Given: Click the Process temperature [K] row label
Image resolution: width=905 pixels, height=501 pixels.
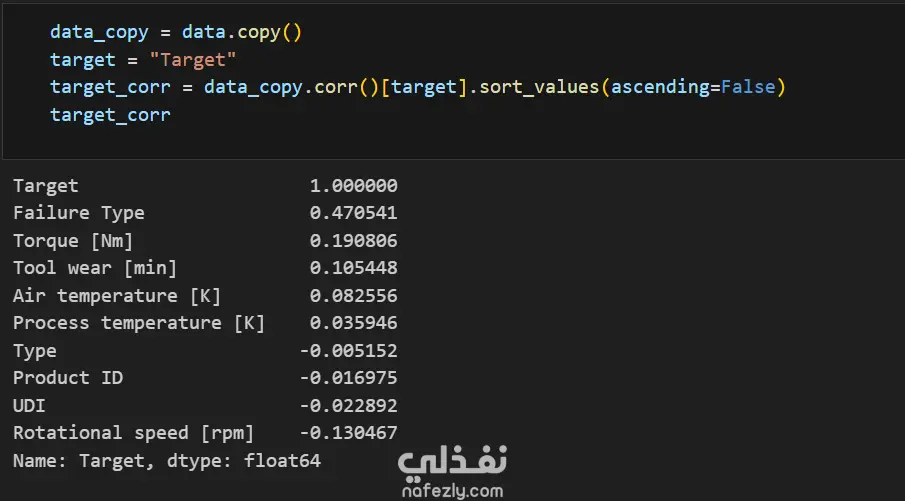Looking at the screenshot, I should click(139, 323).
